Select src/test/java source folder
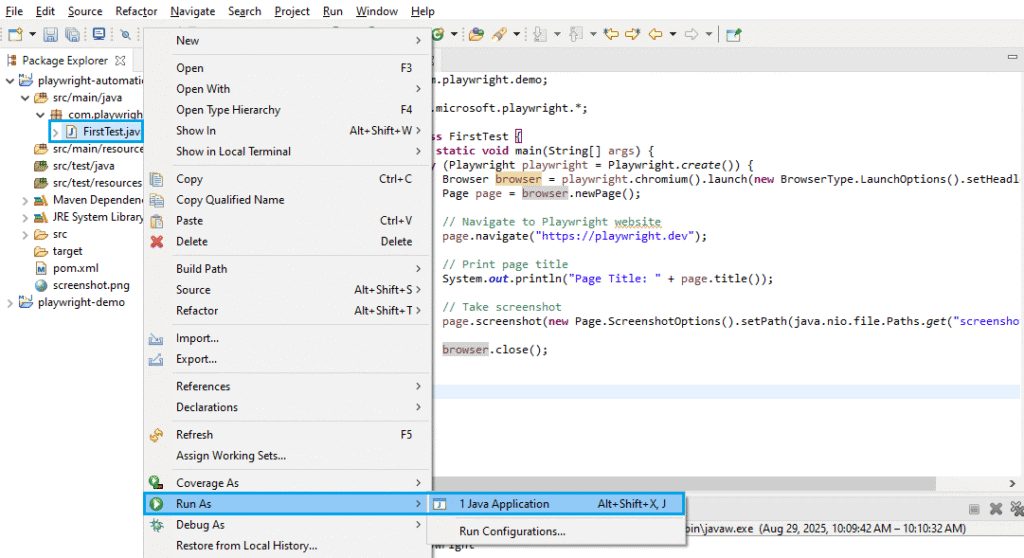 (x=84, y=166)
